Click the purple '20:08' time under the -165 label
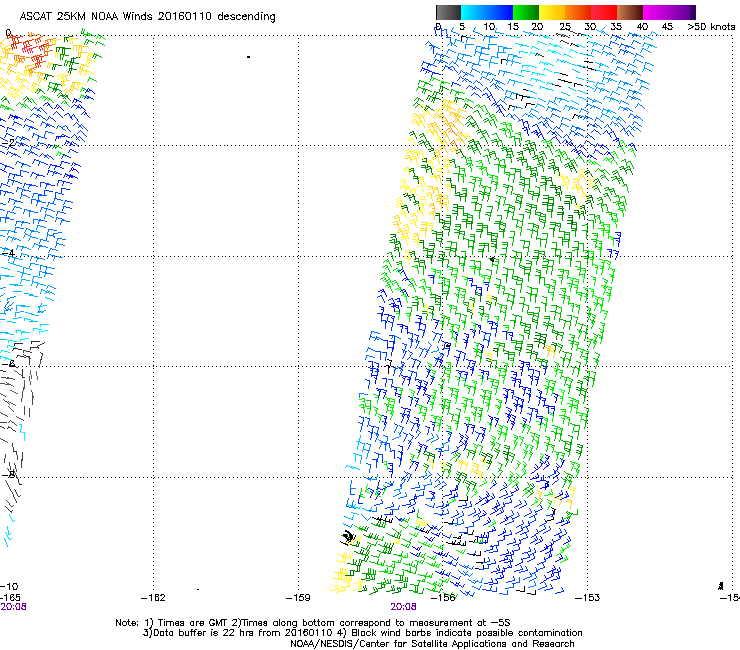This screenshot has width=740, height=650. [13, 607]
